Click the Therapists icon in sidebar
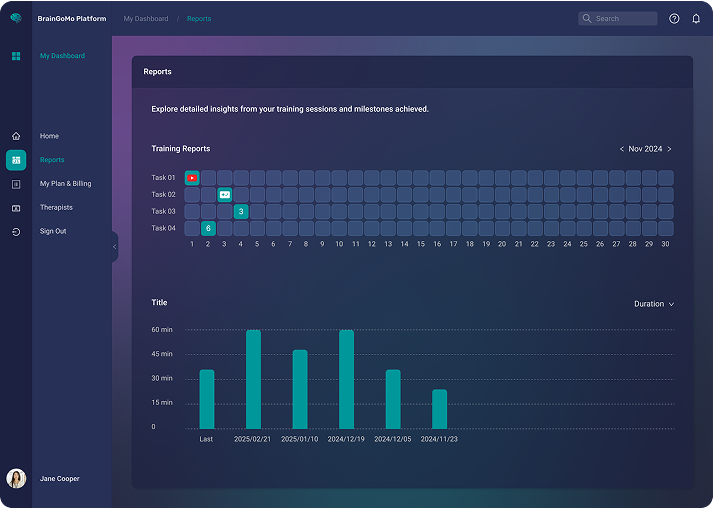The height and width of the screenshot is (508, 713). (x=16, y=208)
